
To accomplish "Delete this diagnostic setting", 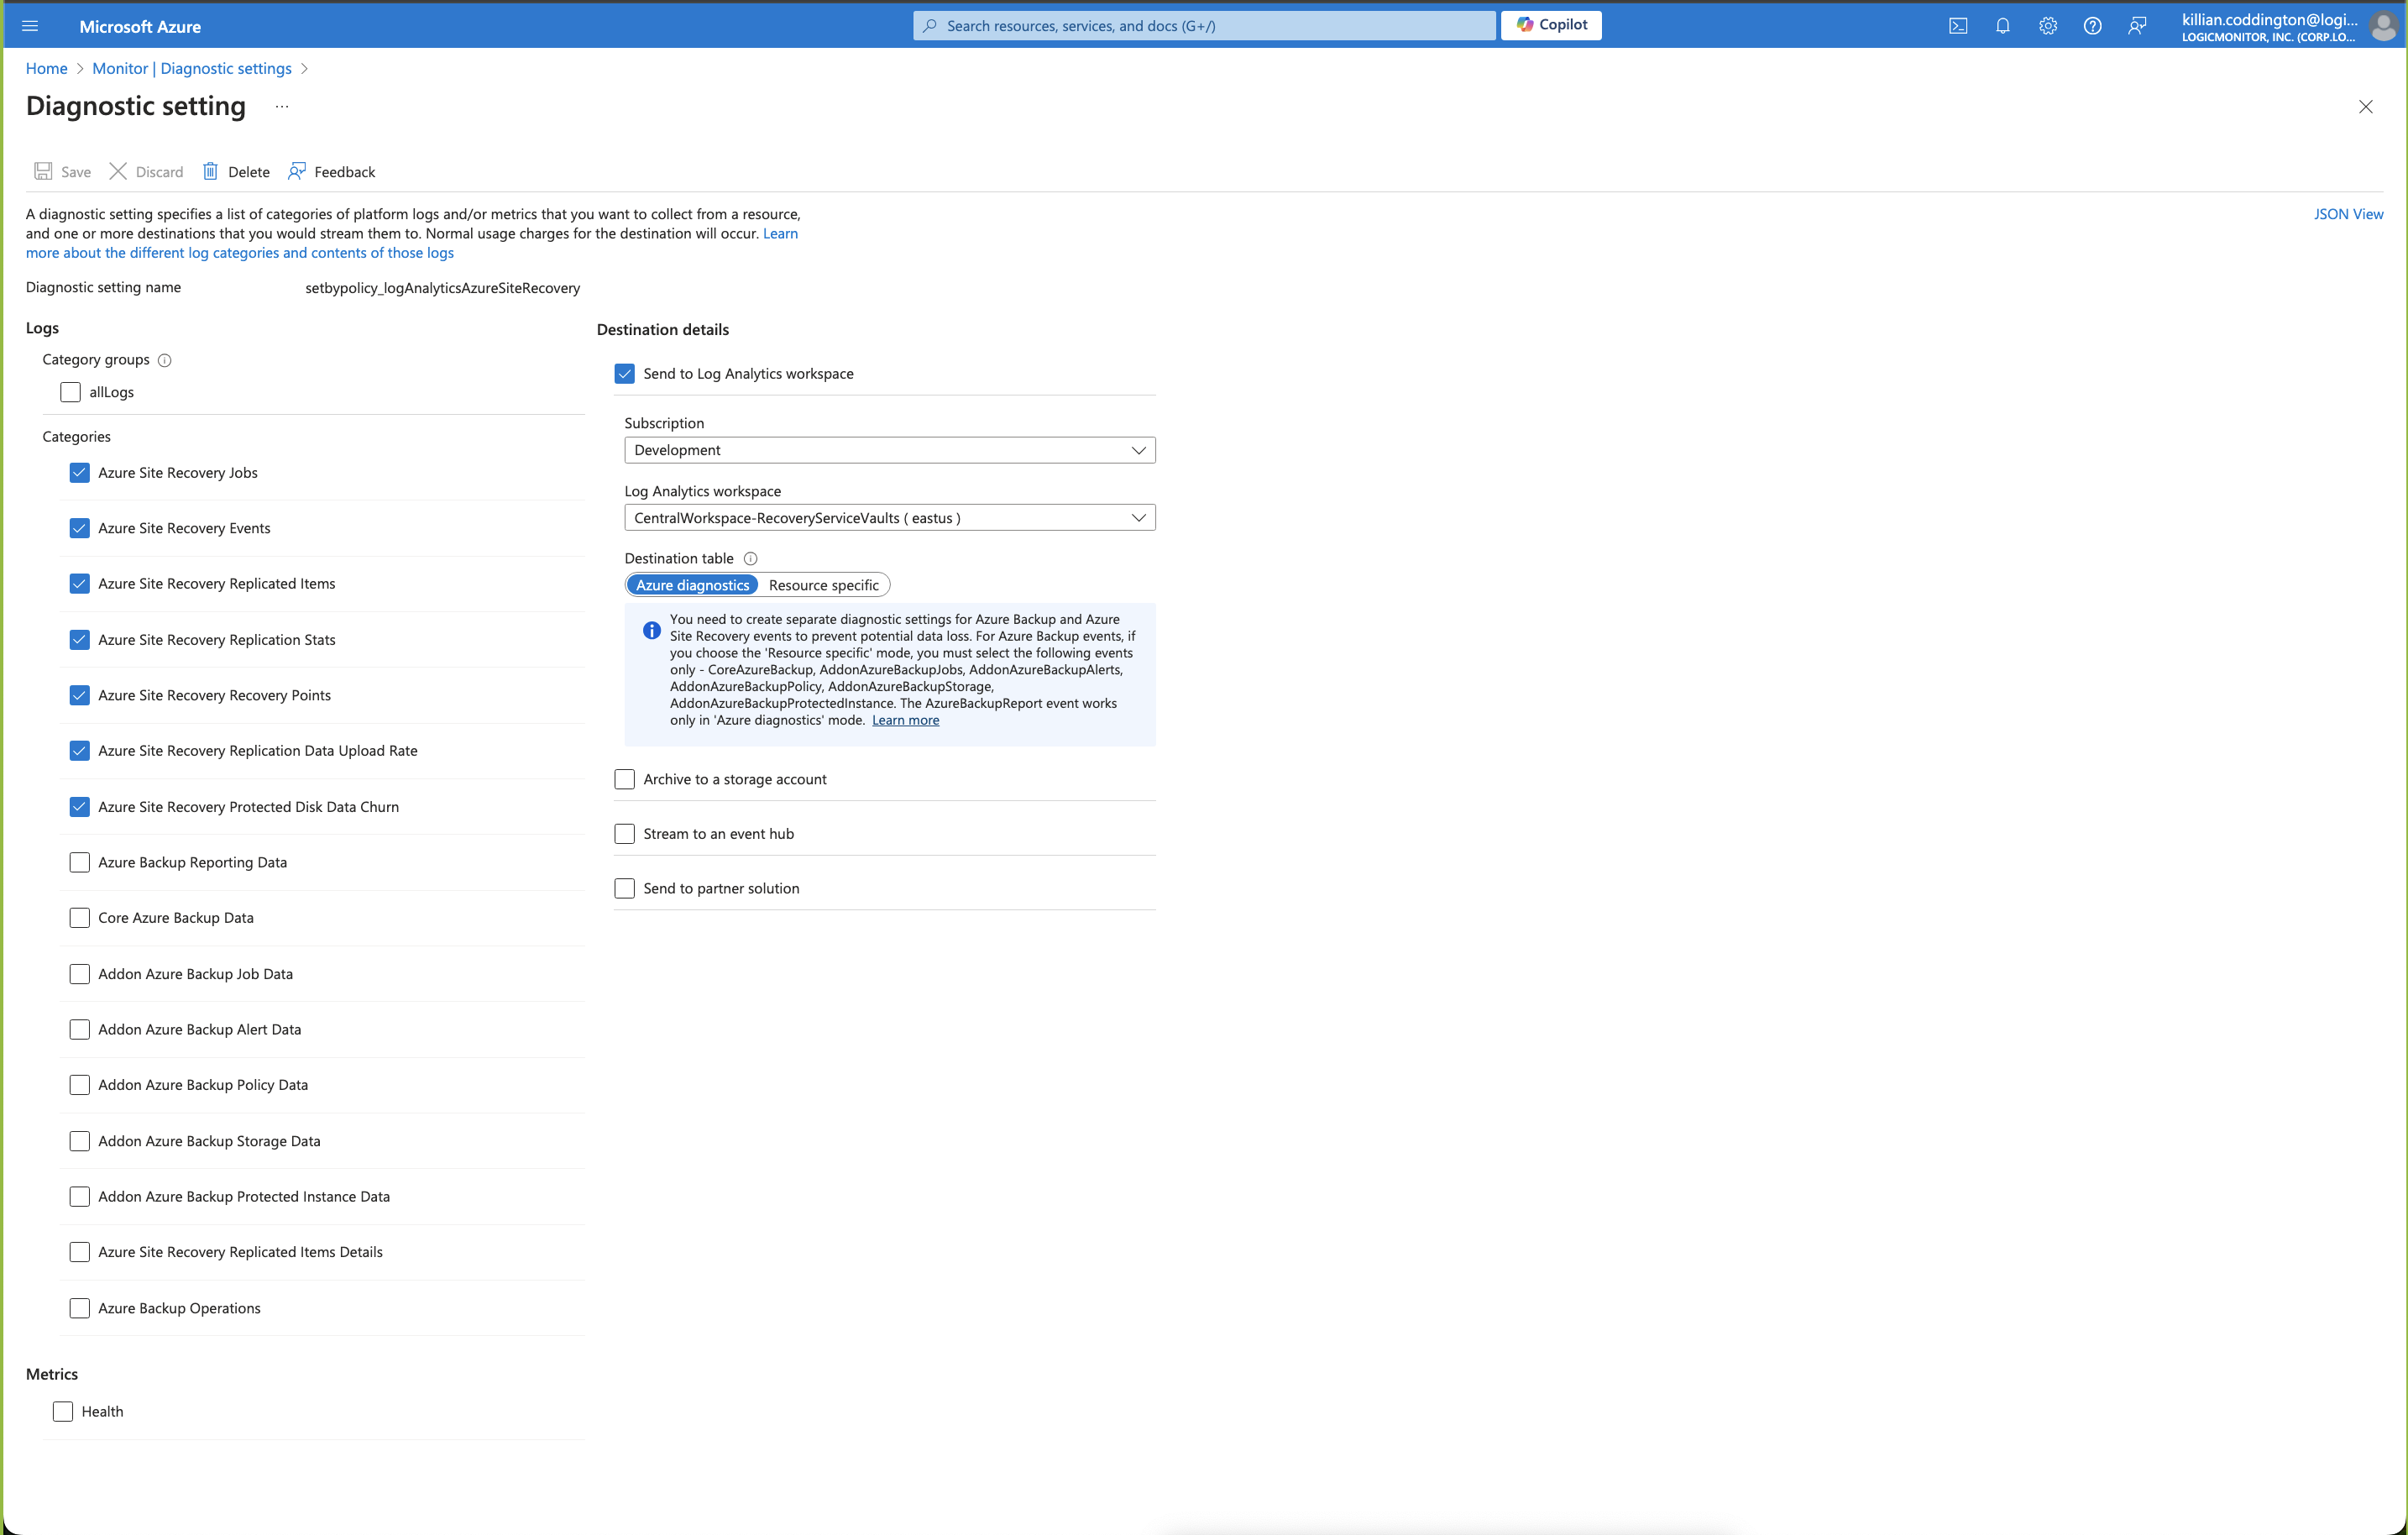I will [x=236, y=172].
